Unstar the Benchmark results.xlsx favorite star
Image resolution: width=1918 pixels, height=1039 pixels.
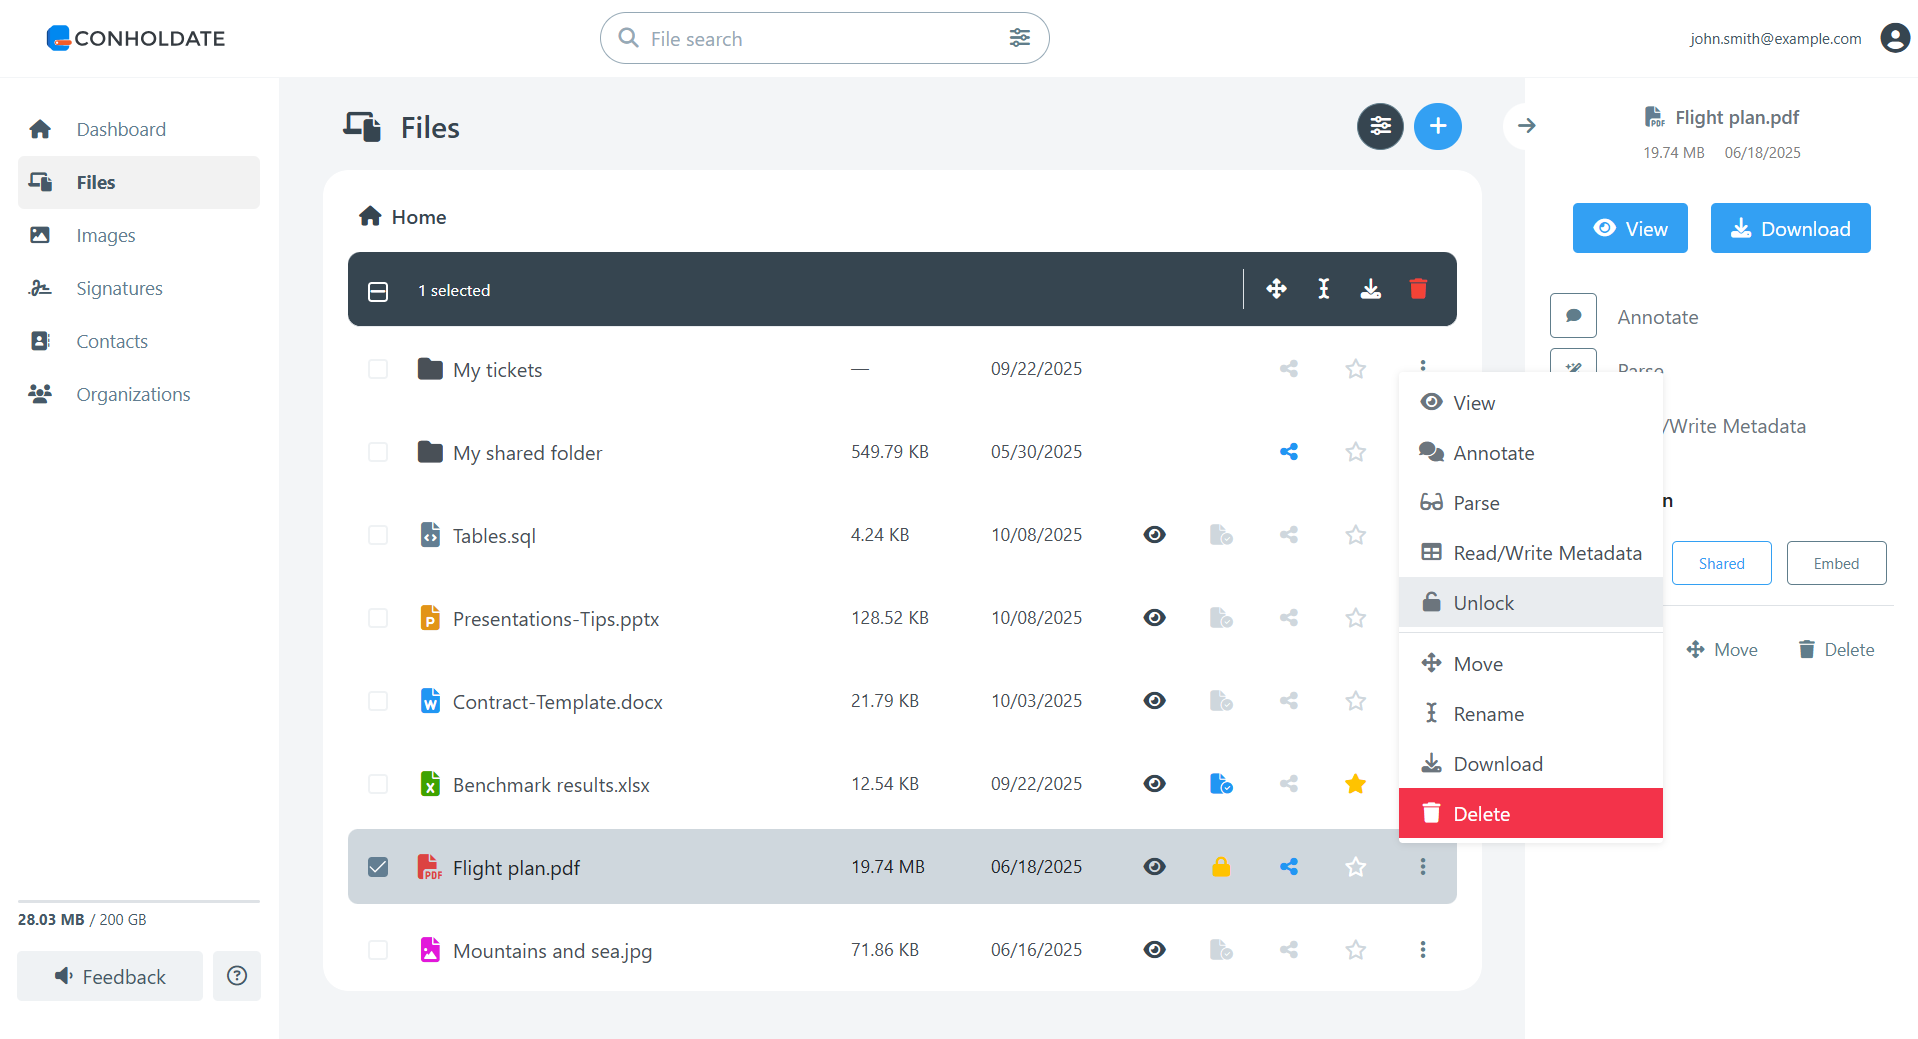tap(1355, 784)
